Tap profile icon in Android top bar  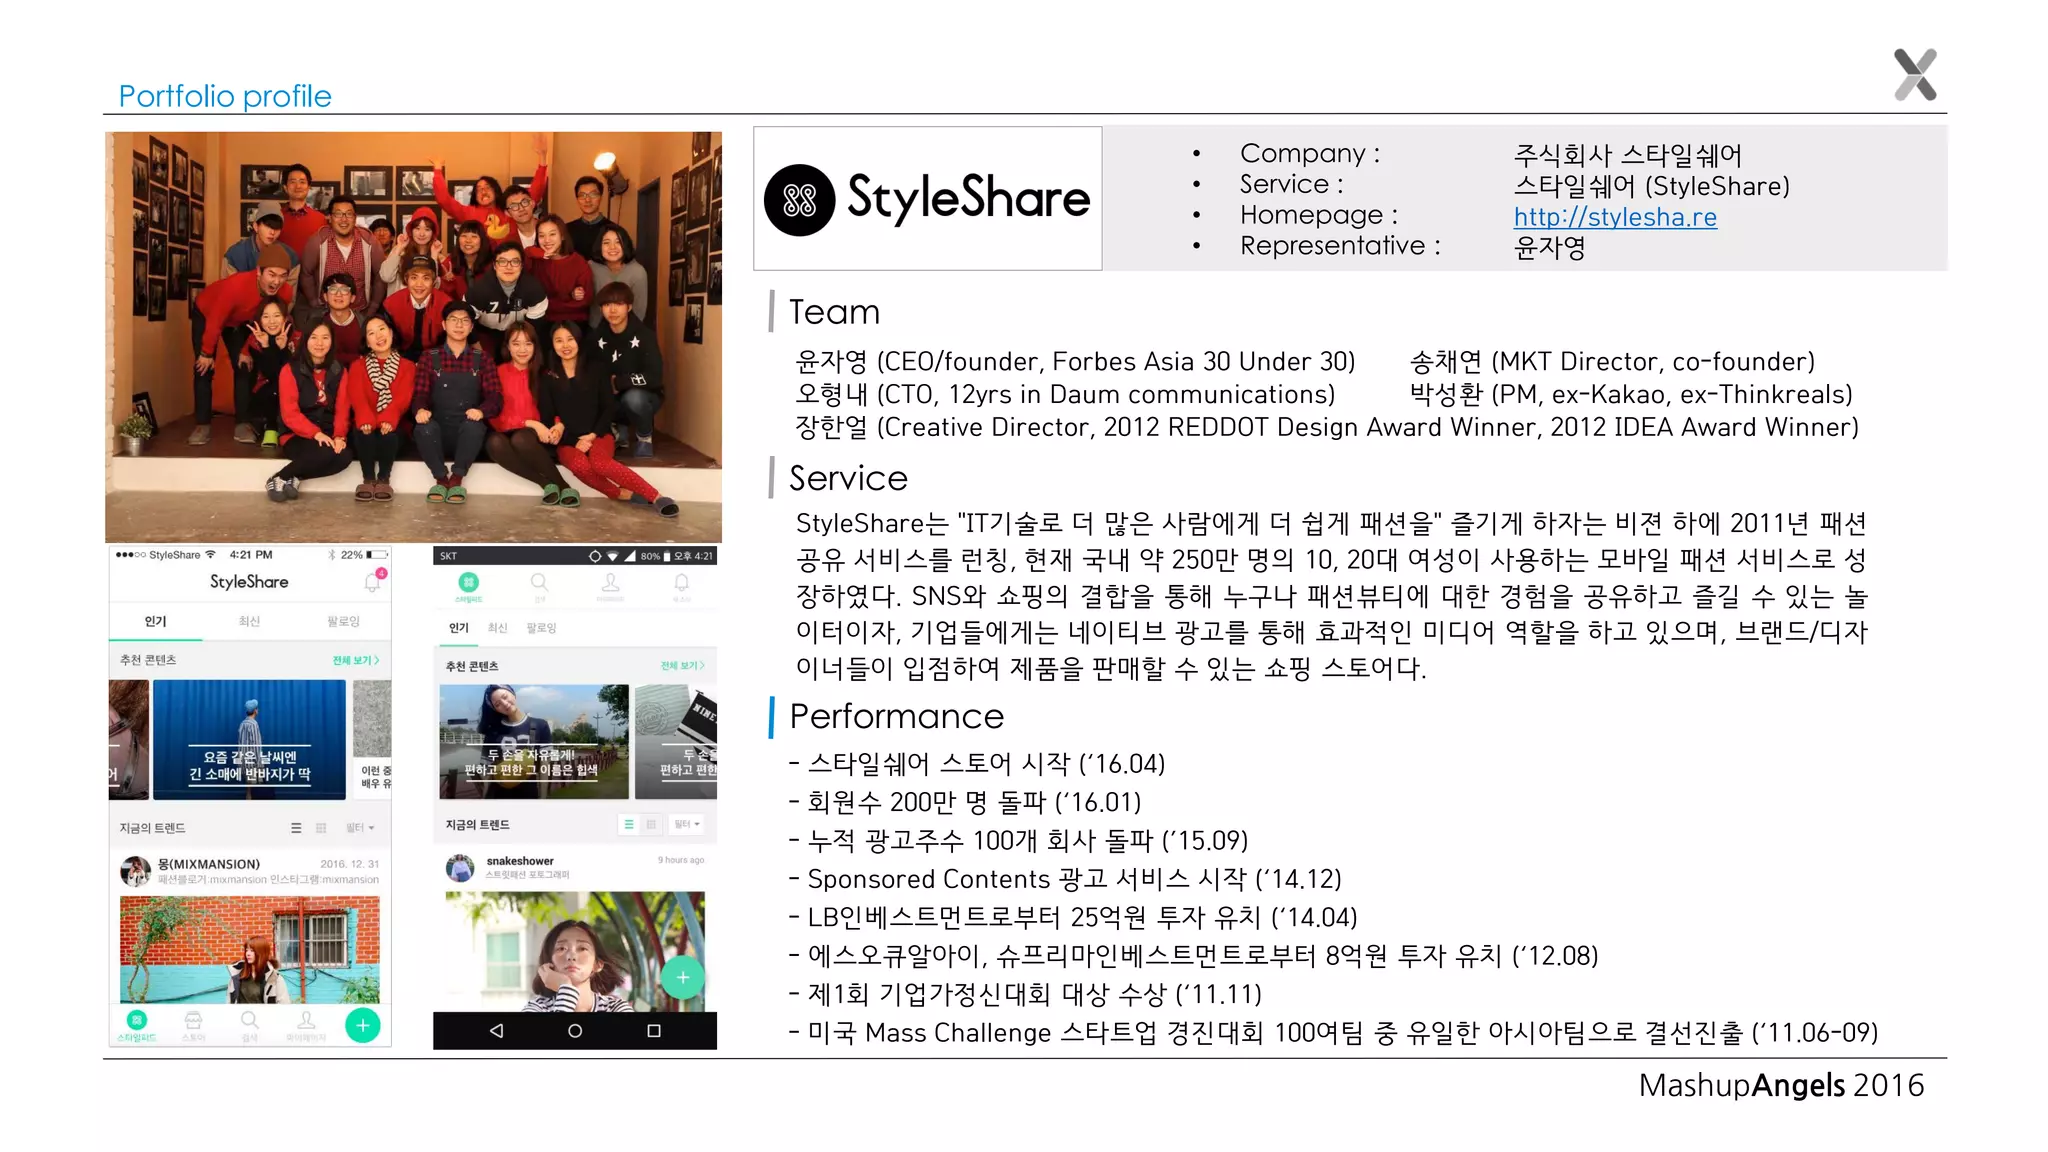pos(610,583)
